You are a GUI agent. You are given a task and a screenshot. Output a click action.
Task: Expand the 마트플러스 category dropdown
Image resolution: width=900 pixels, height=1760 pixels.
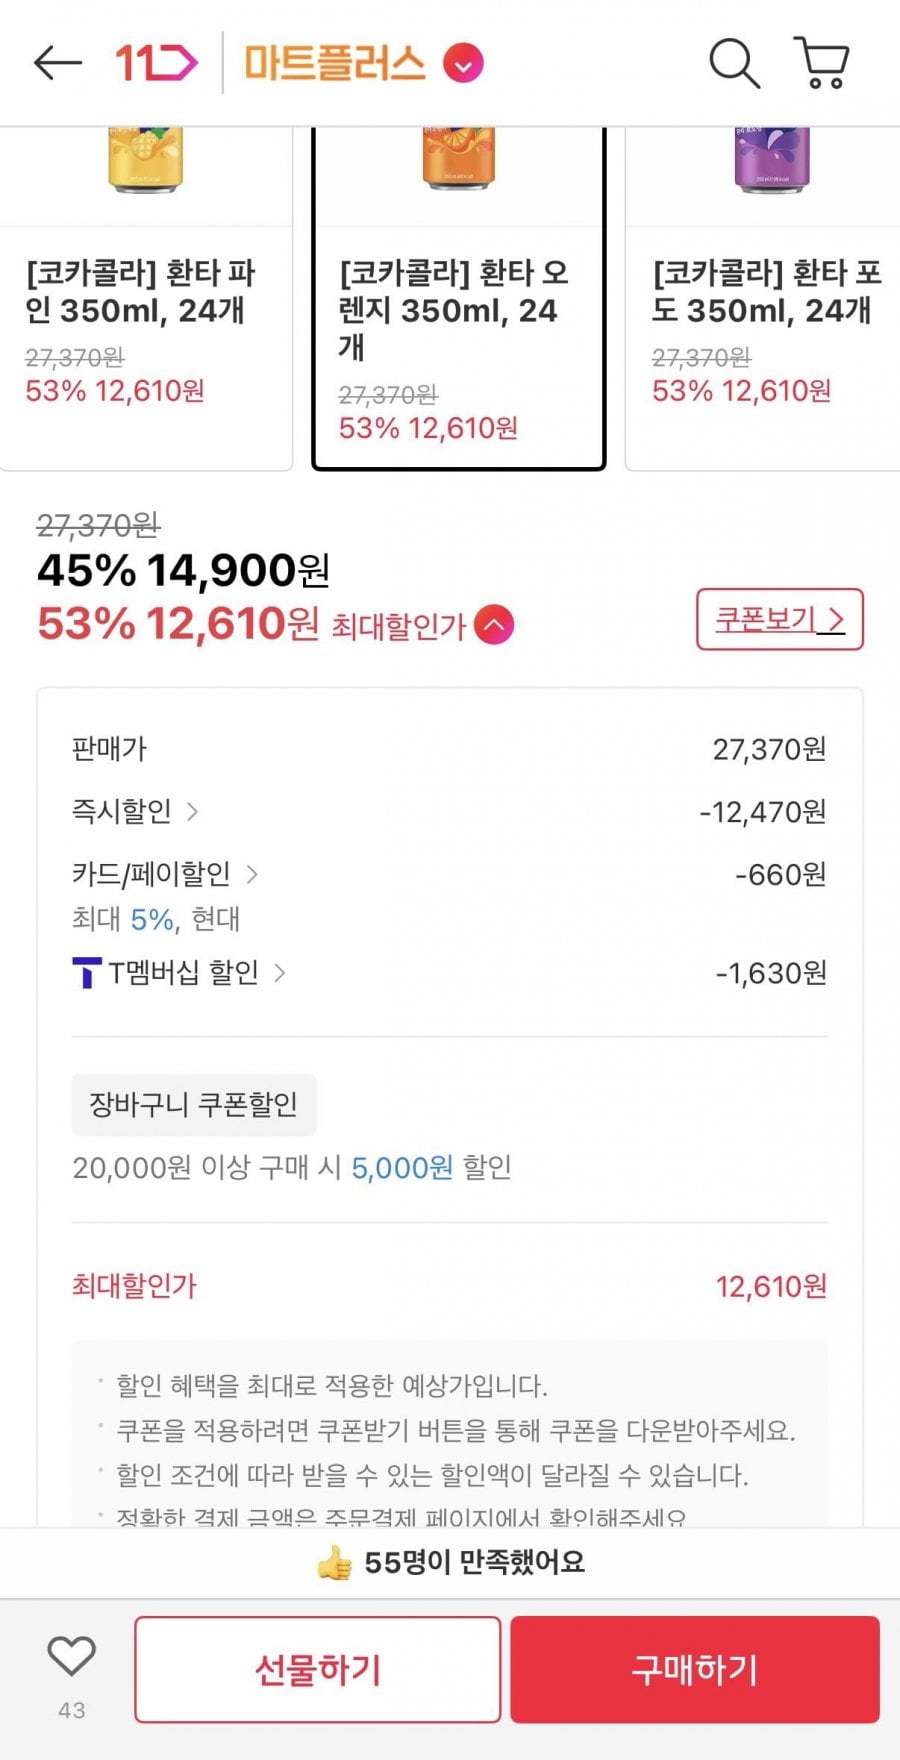[x=464, y=64]
